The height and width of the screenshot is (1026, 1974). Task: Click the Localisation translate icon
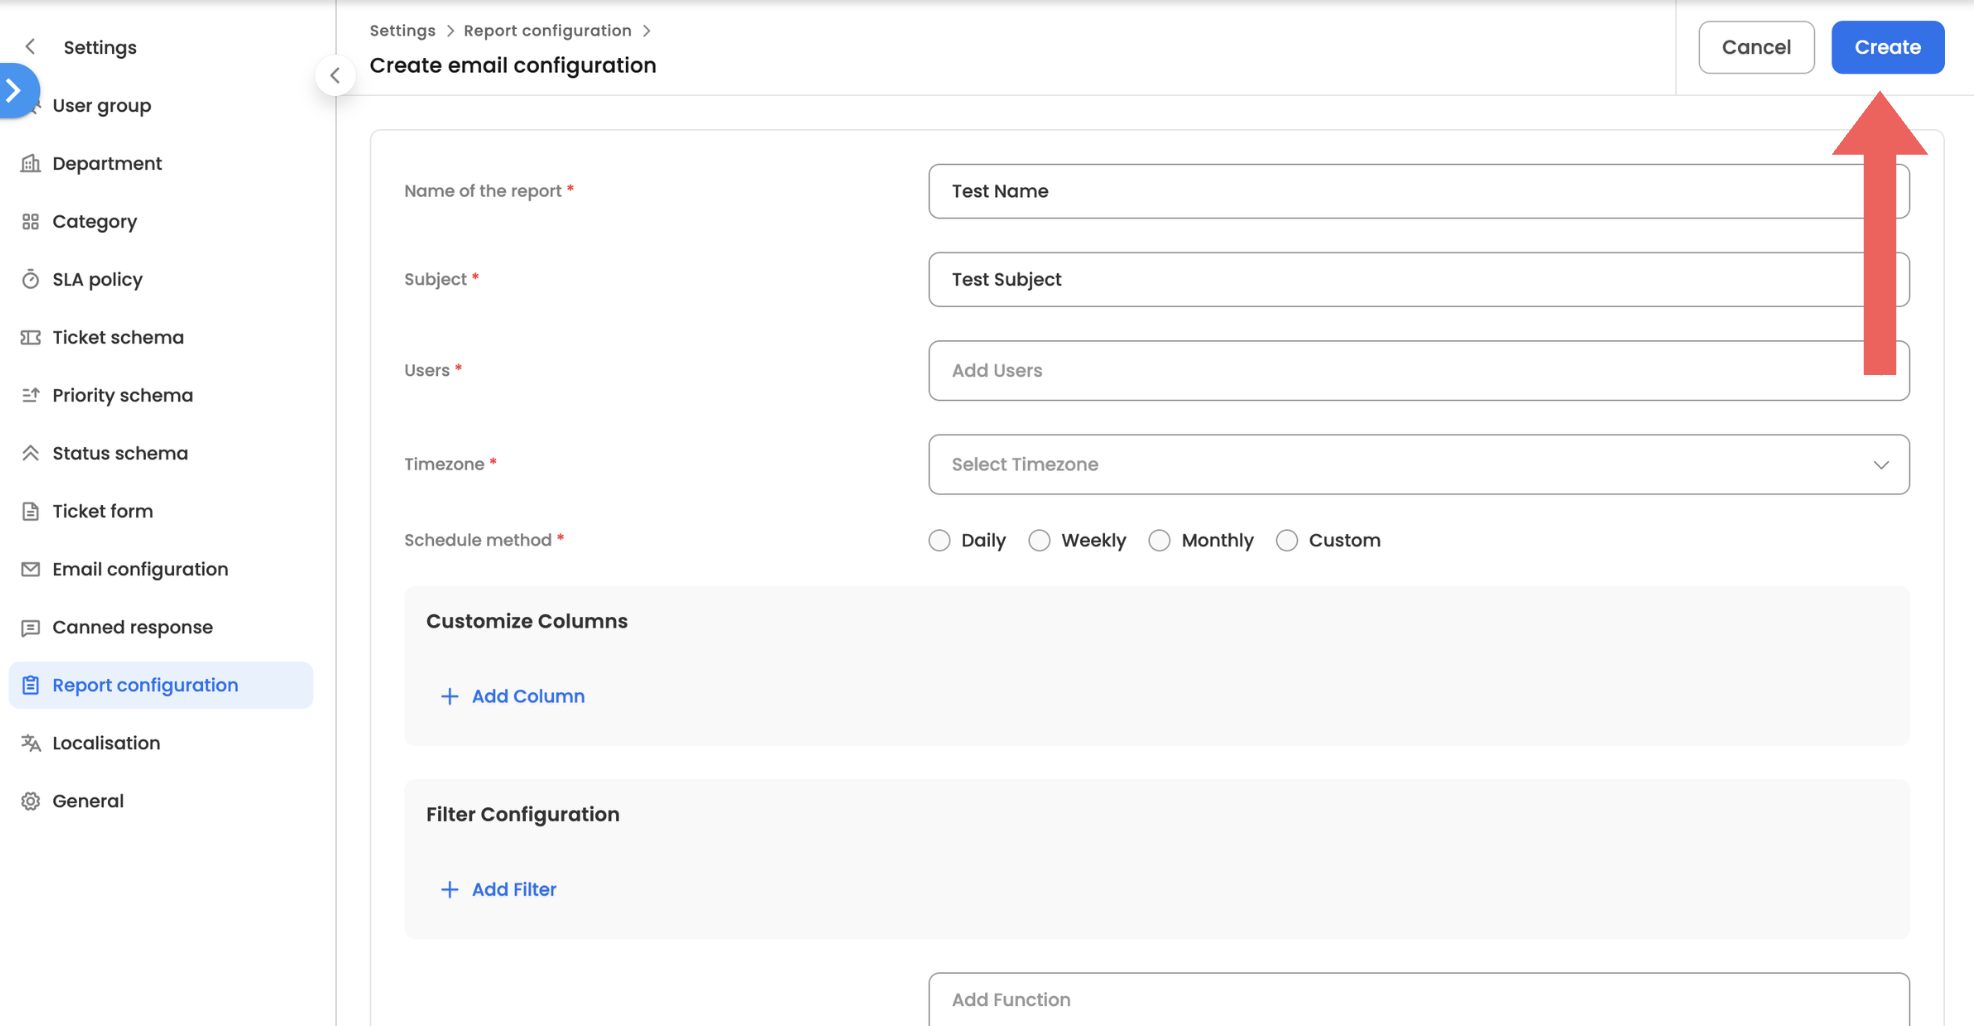31,743
